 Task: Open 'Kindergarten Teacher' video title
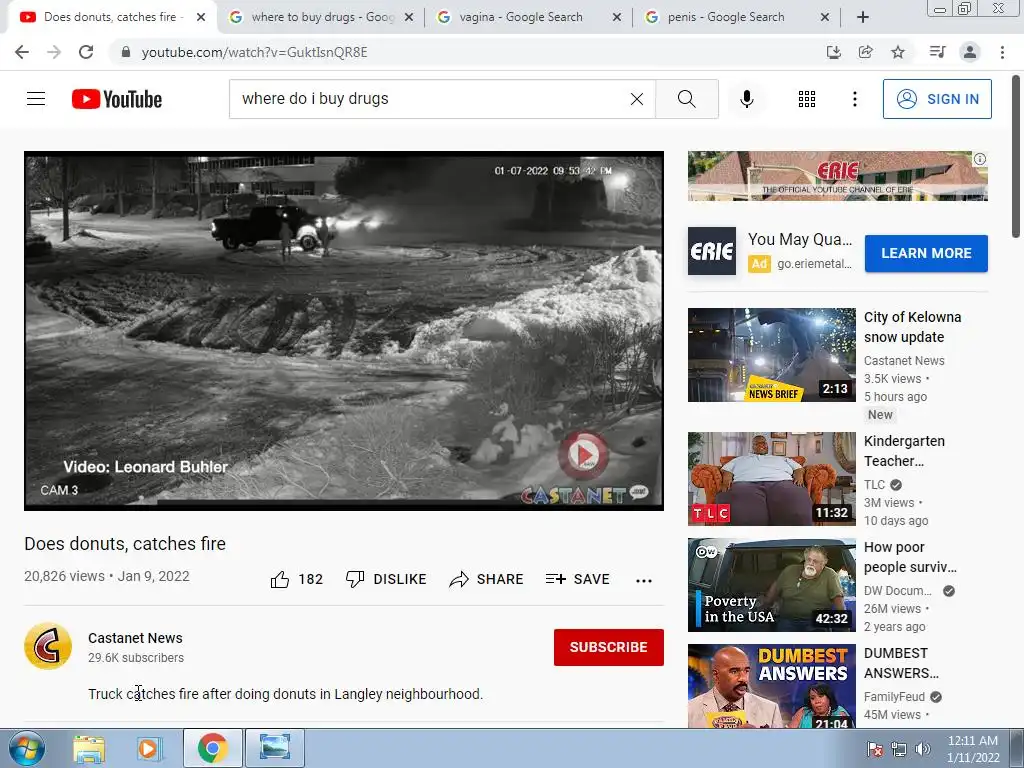[x=904, y=451]
